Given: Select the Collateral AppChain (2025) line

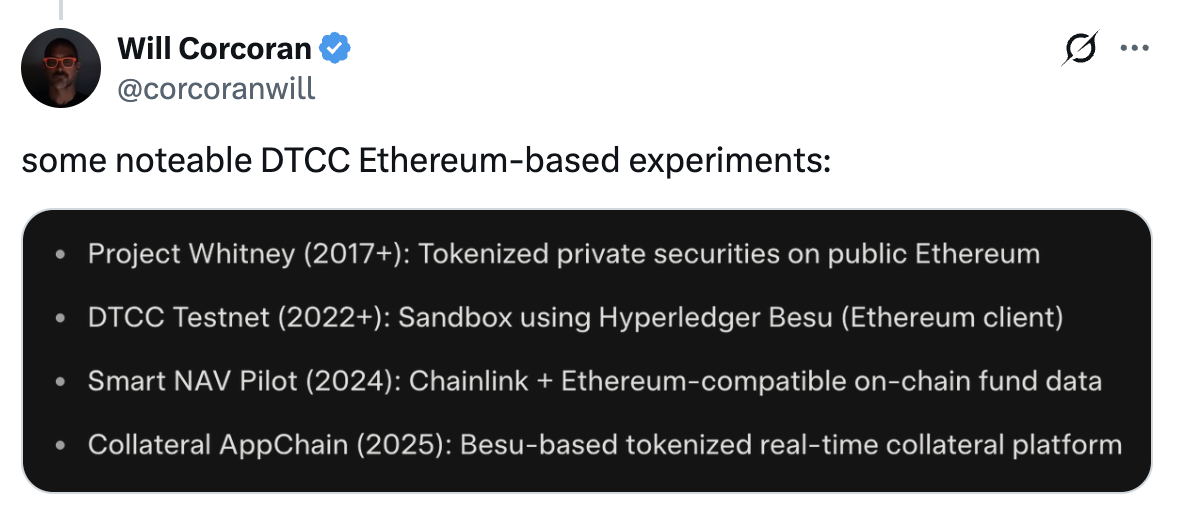Looking at the screenshot, I should 604,444.
